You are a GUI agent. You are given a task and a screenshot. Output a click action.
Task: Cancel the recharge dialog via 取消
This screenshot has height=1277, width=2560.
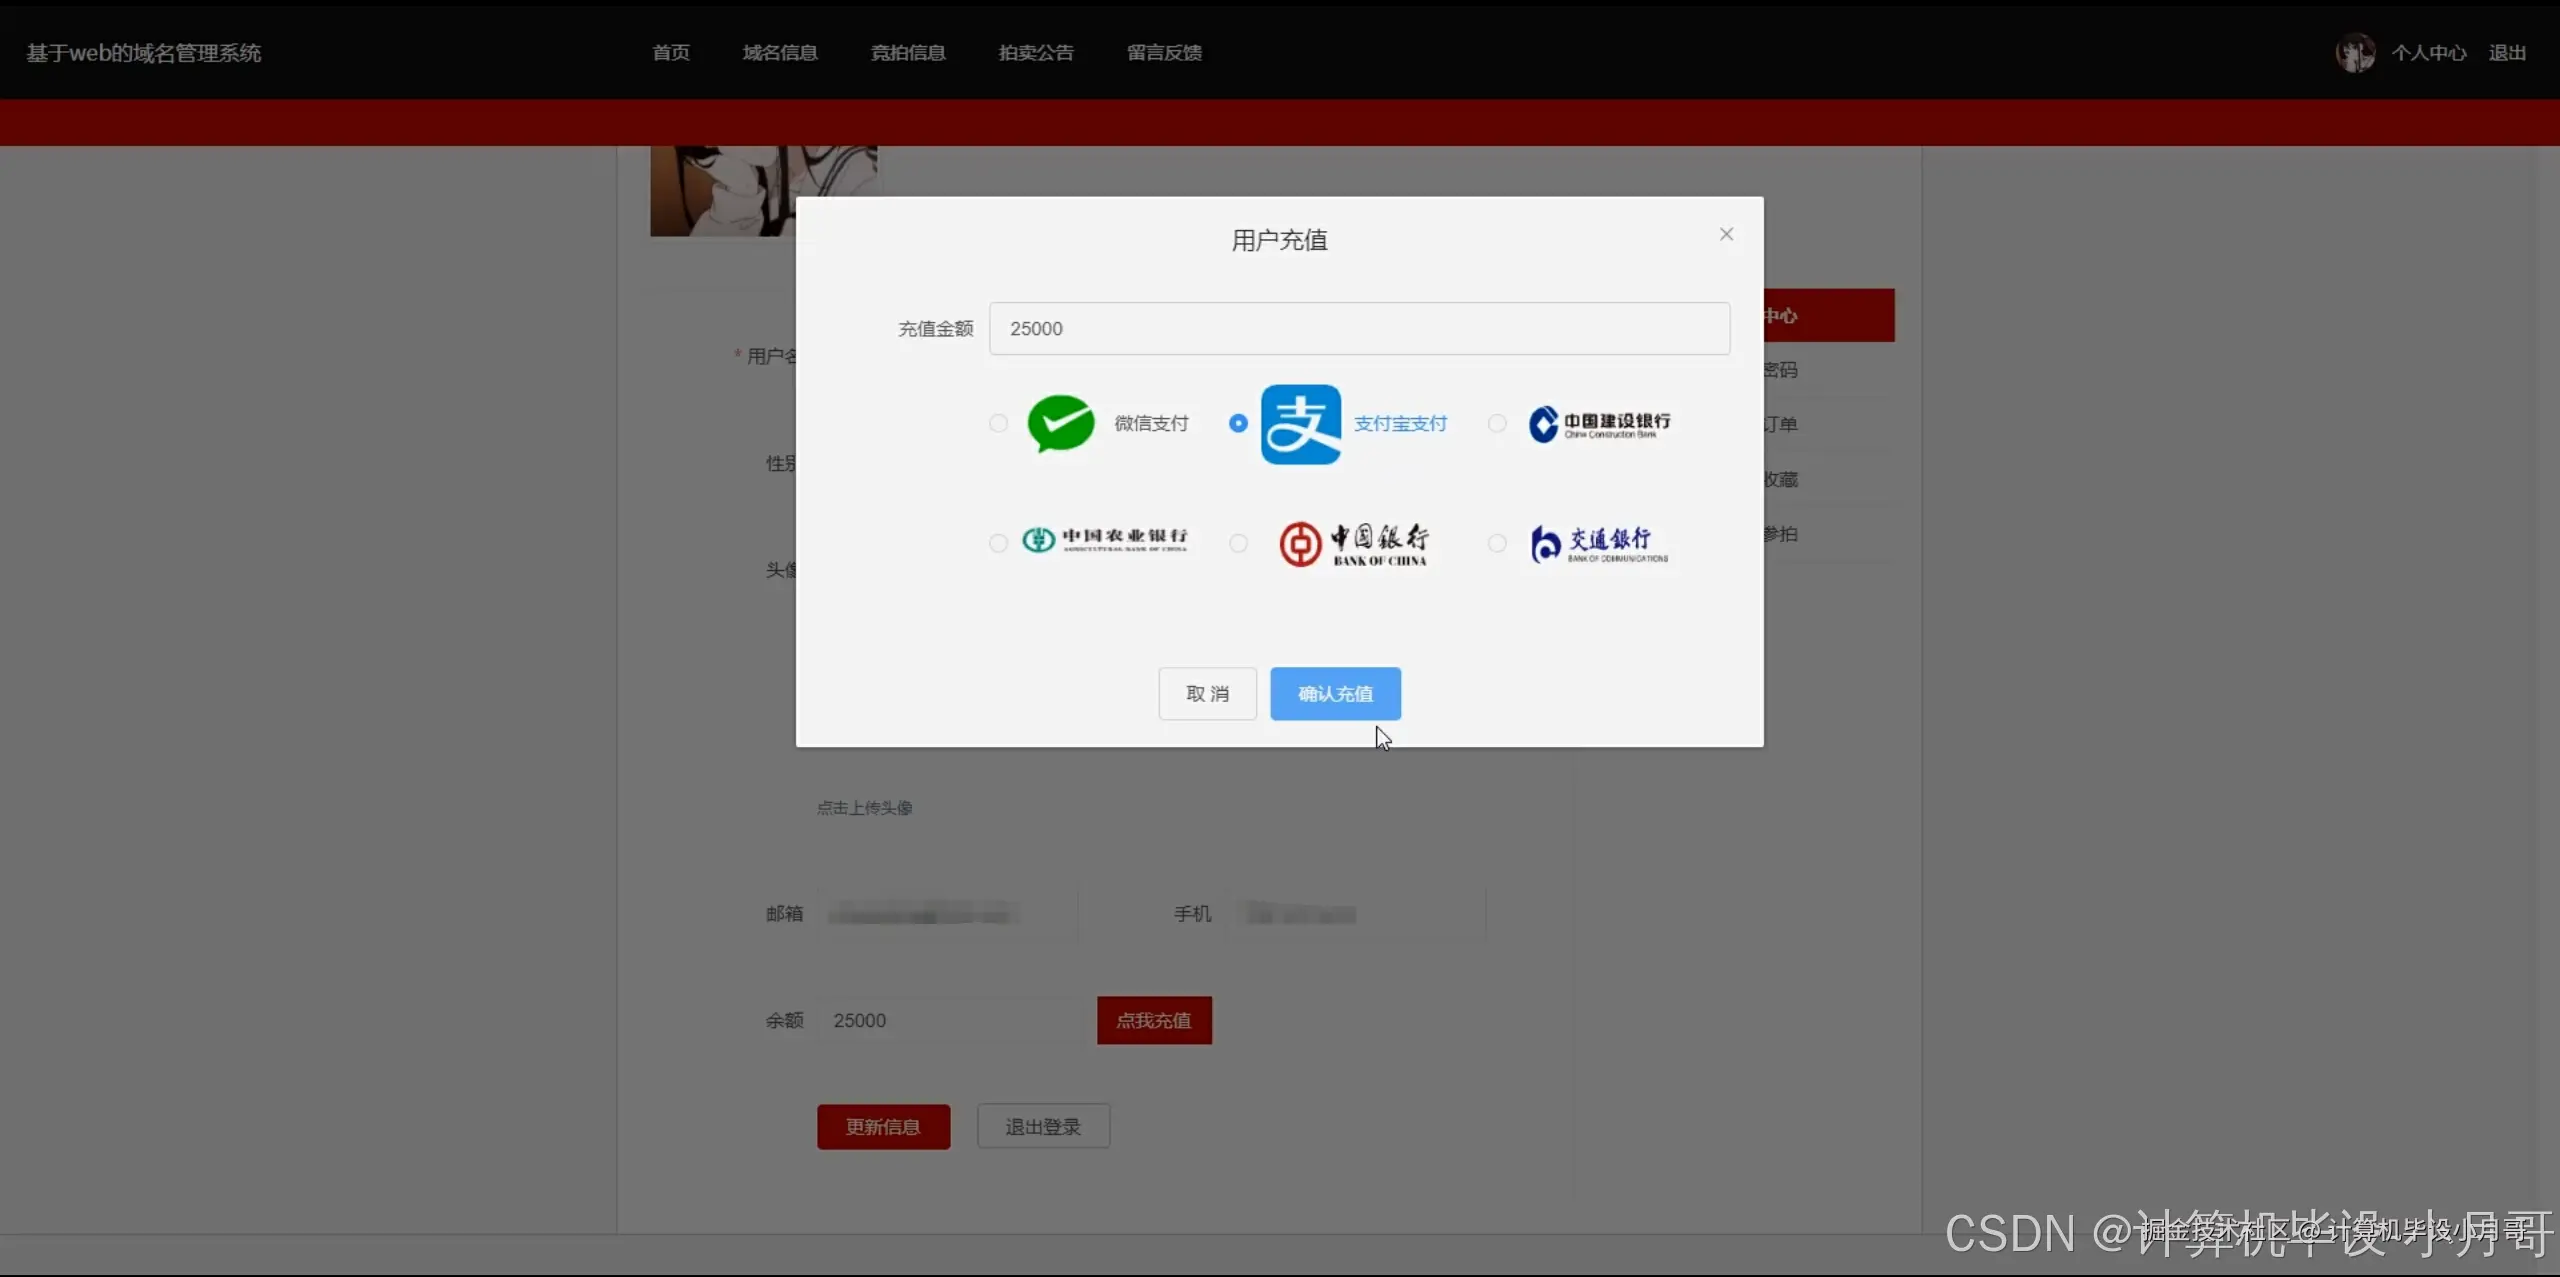click(1207, 693)
